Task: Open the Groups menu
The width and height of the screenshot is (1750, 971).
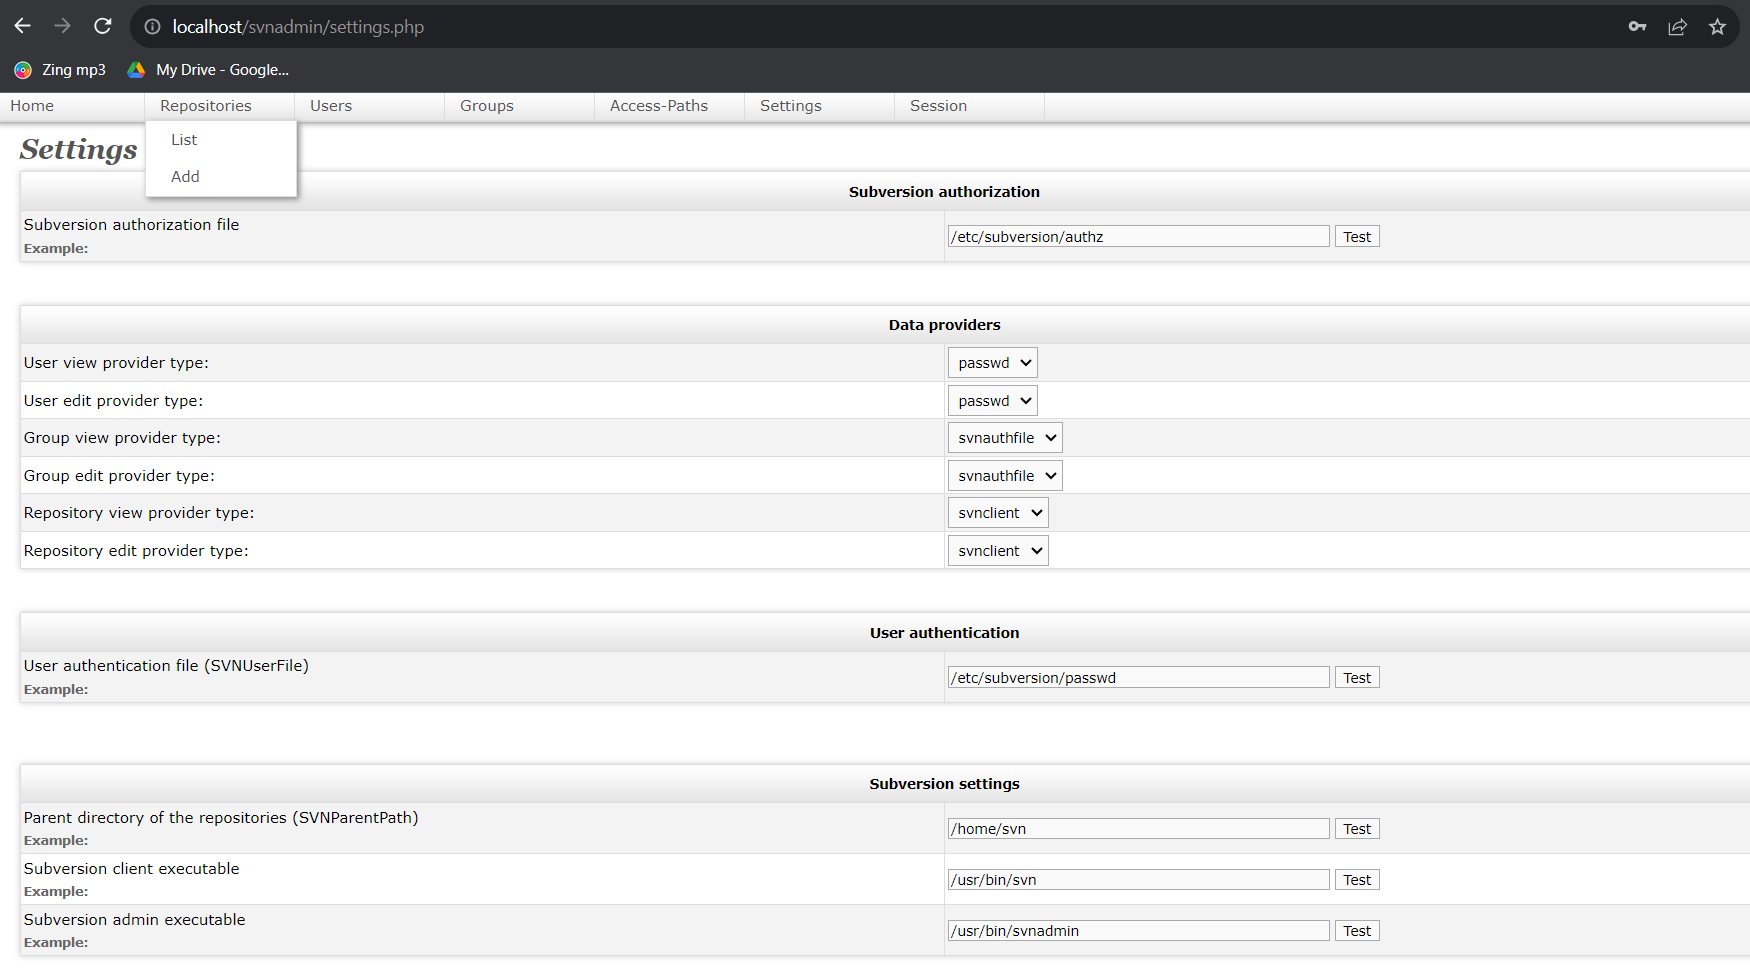Action: click(x=487, y=106)
